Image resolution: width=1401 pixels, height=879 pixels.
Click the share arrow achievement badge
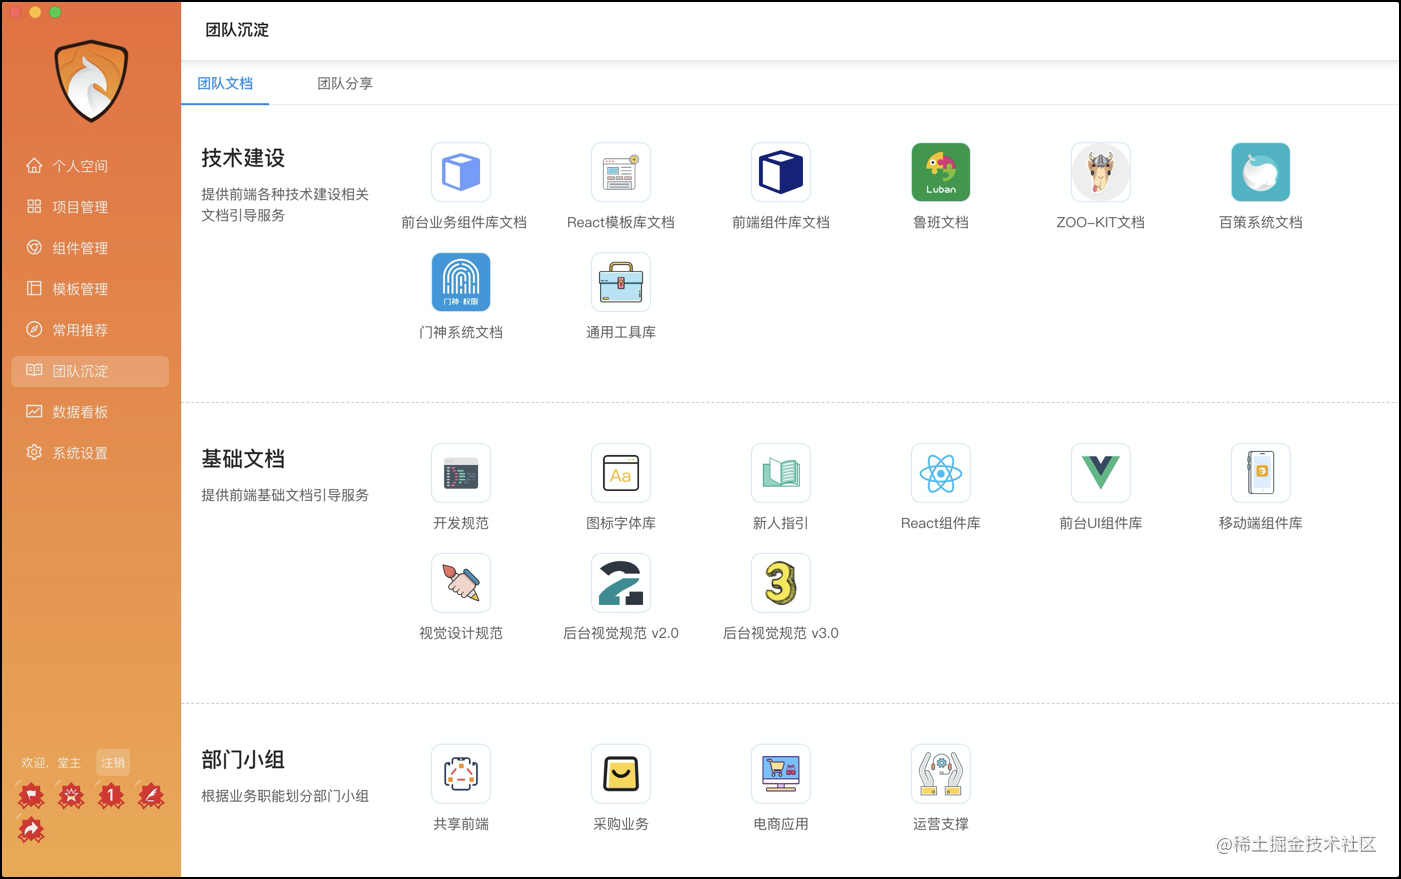coord(31,829)
